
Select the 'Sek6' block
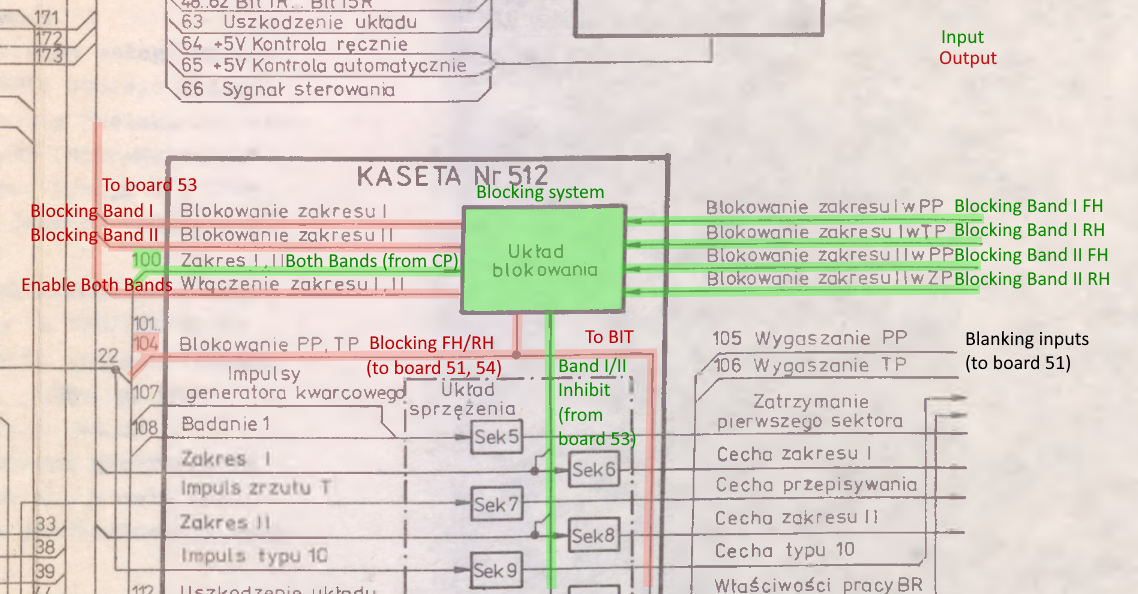[594, 470]
